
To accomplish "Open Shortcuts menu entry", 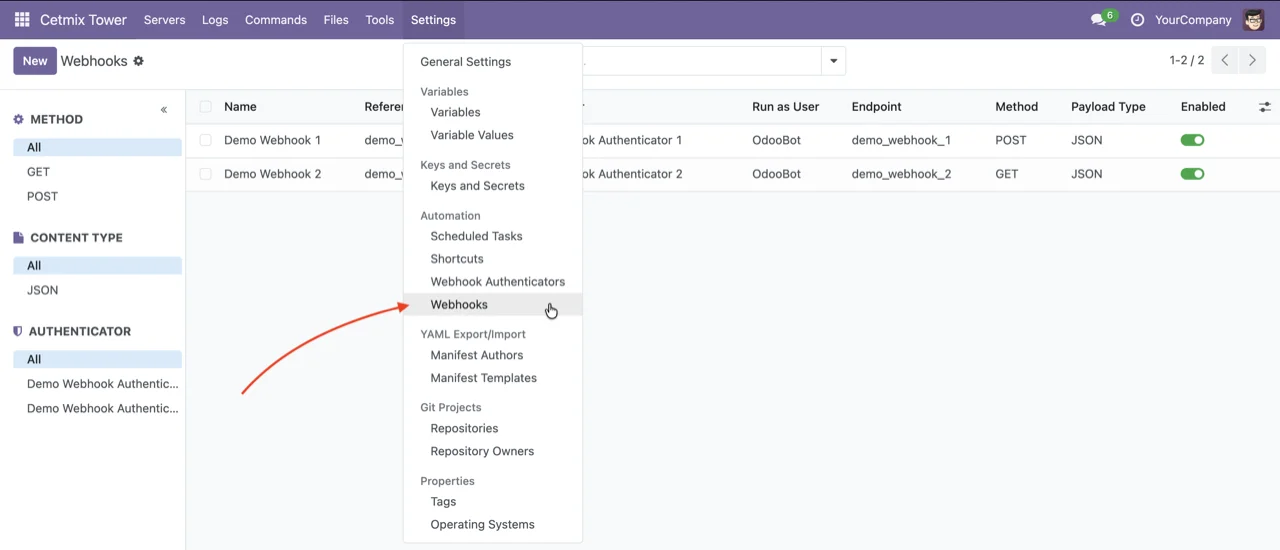I will tap(492, 259).
